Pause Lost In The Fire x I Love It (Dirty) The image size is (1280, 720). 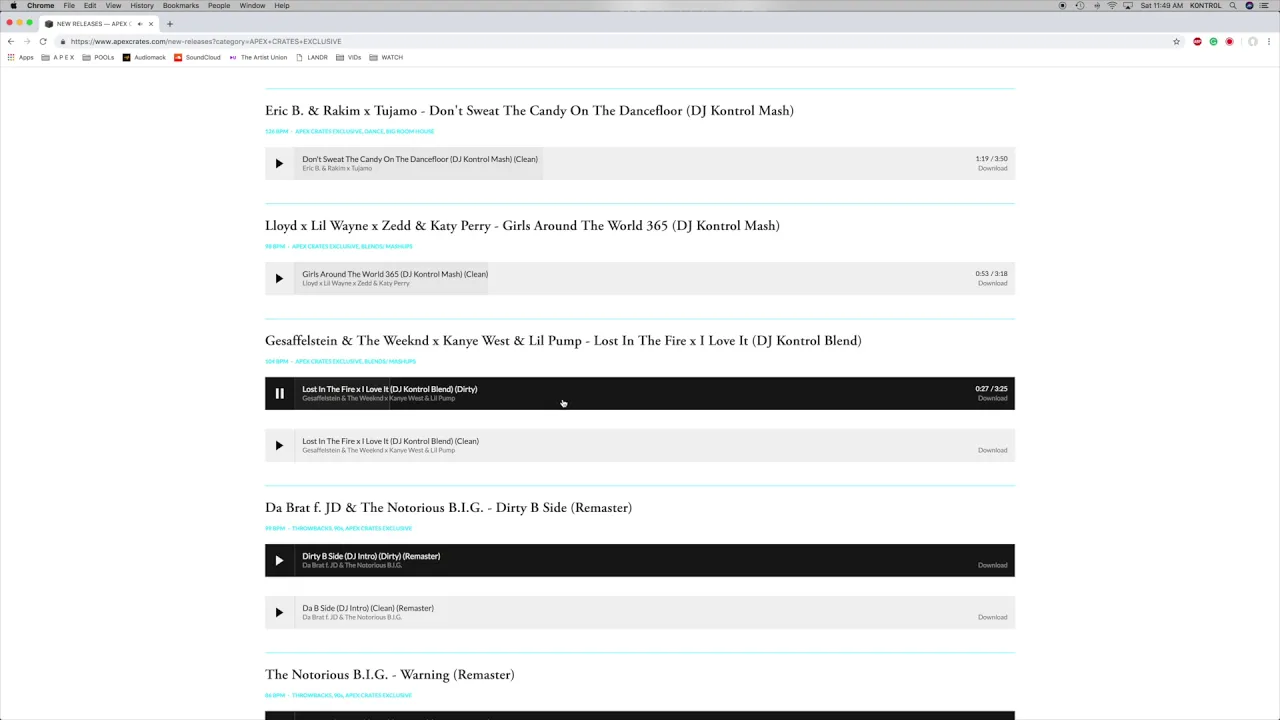tap(279, 393)
